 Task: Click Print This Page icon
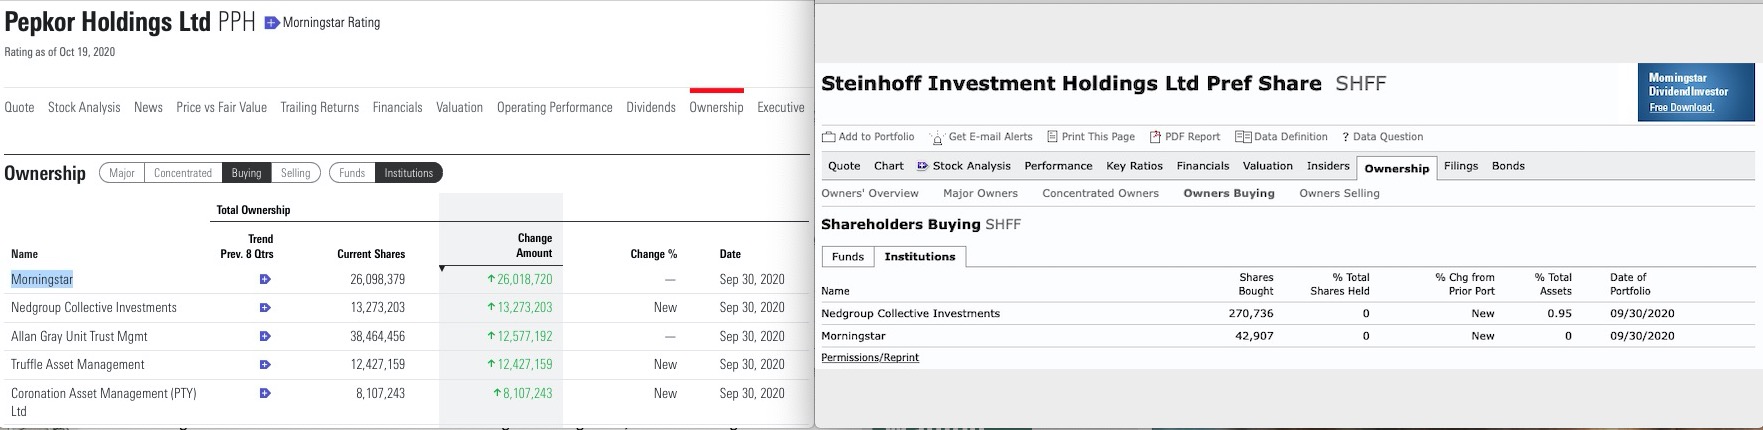coord(1052,137)
